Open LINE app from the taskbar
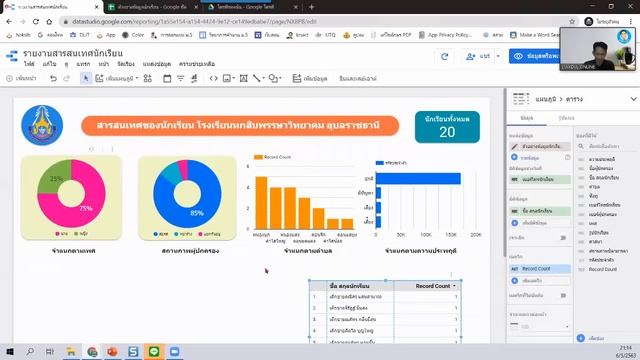 [x=154, y=351]
